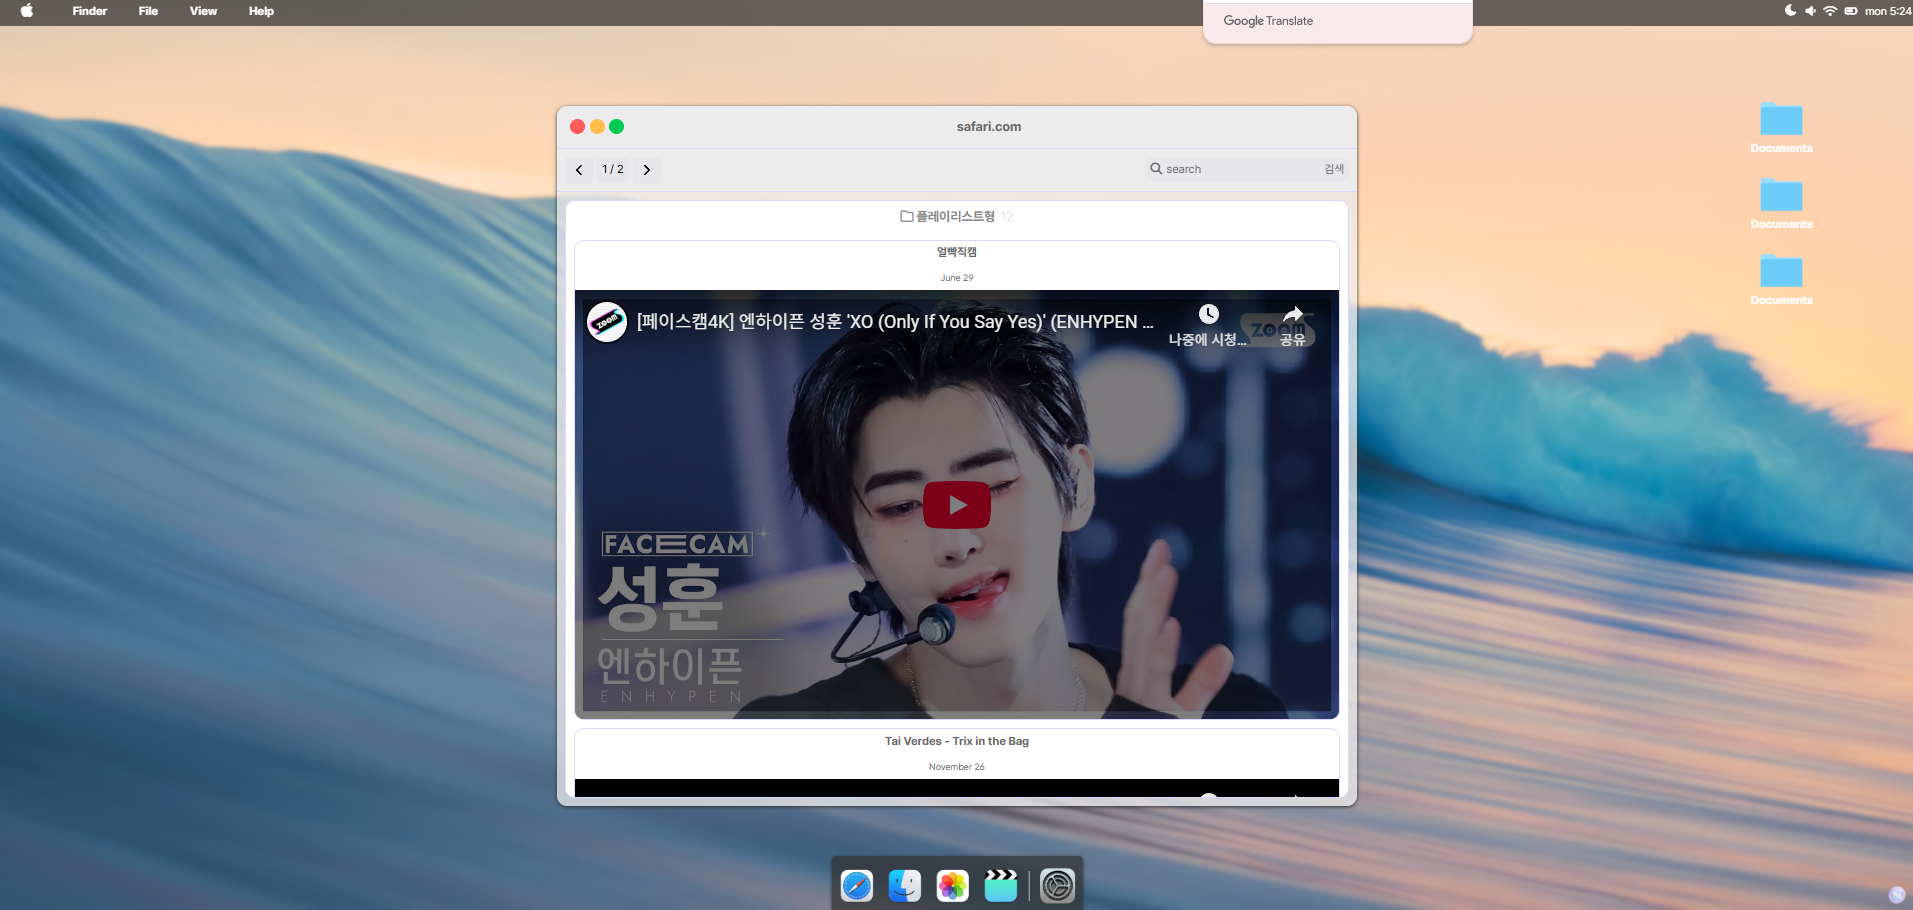Image resolution: width=1913 pixels, height=910 pixels.
Task: Click the video's channel avatar icon
Action: [x=607, y=322]
